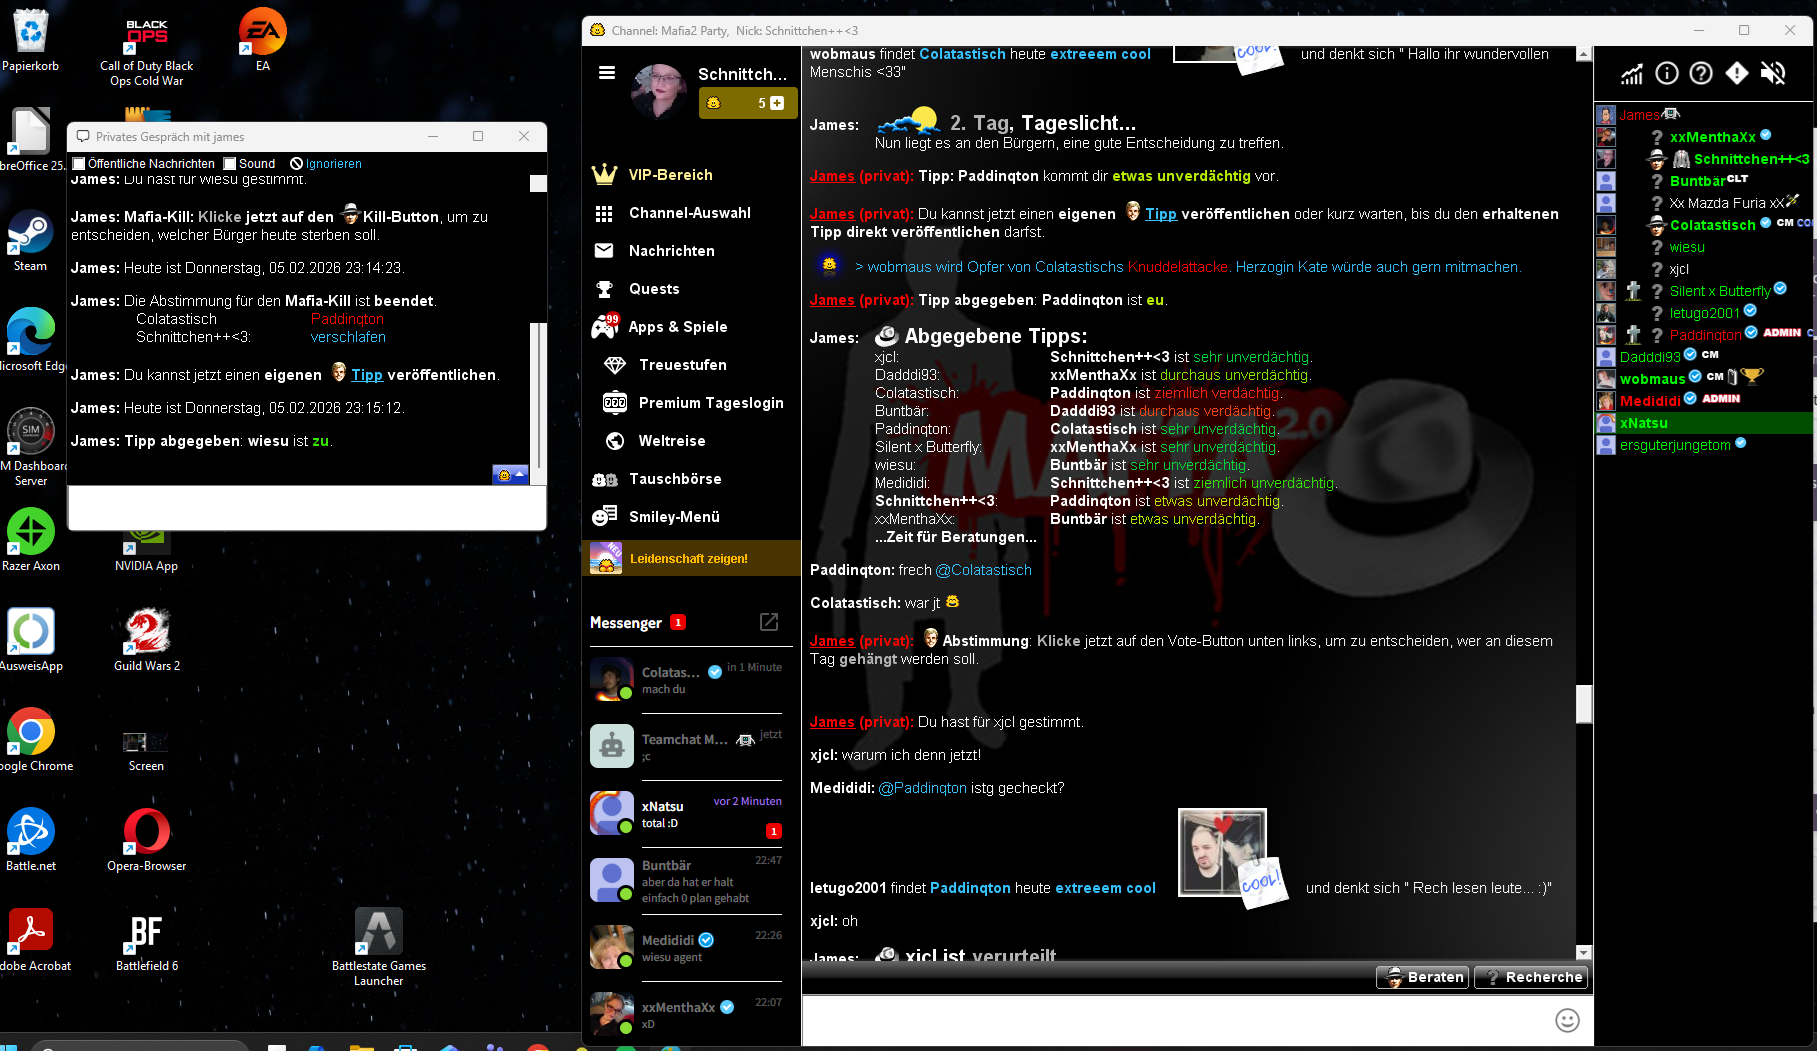
Task: Pop out Messenger with the external window icon
Action: point(769,622)
